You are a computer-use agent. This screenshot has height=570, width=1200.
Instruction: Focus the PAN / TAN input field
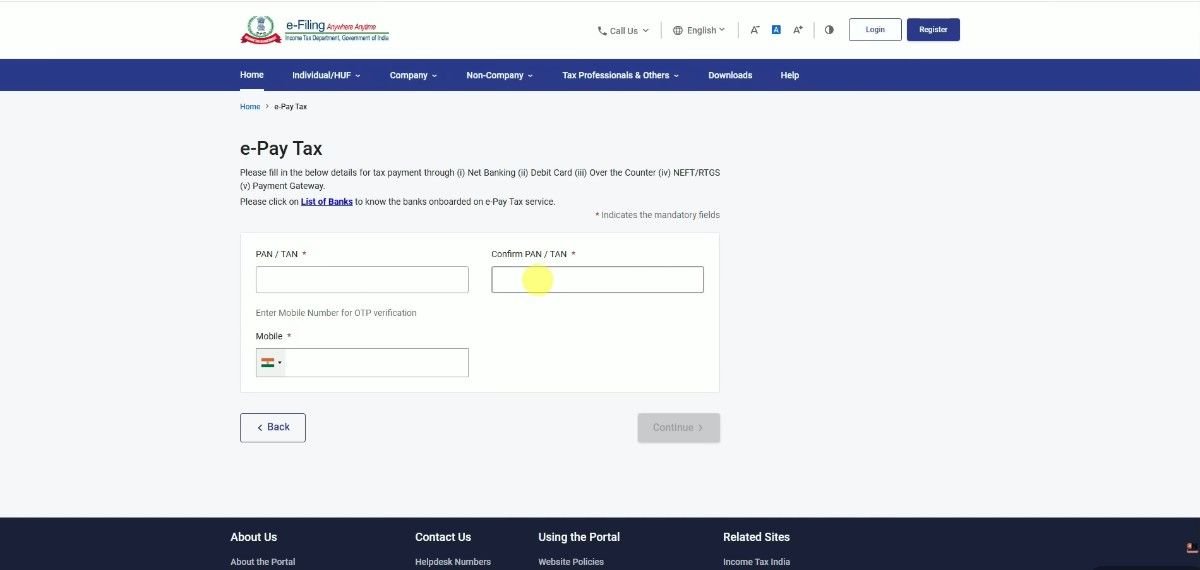[x=362, y=280]
